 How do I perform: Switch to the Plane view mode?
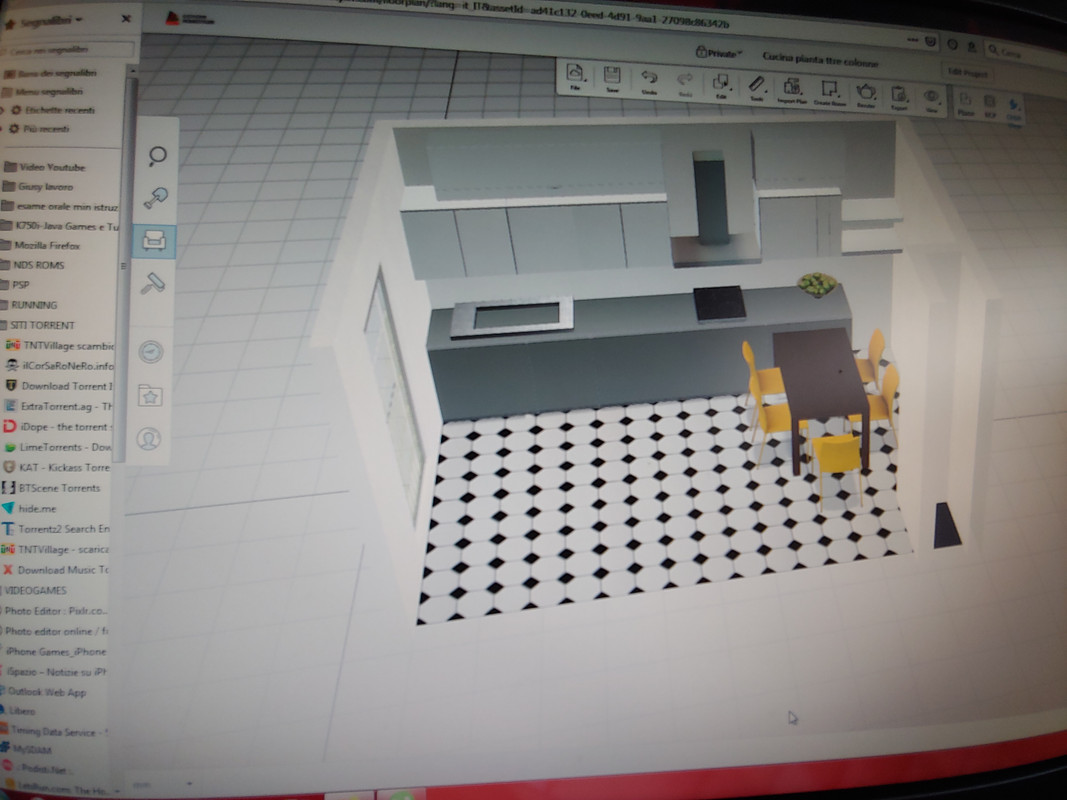pos(966,104)
